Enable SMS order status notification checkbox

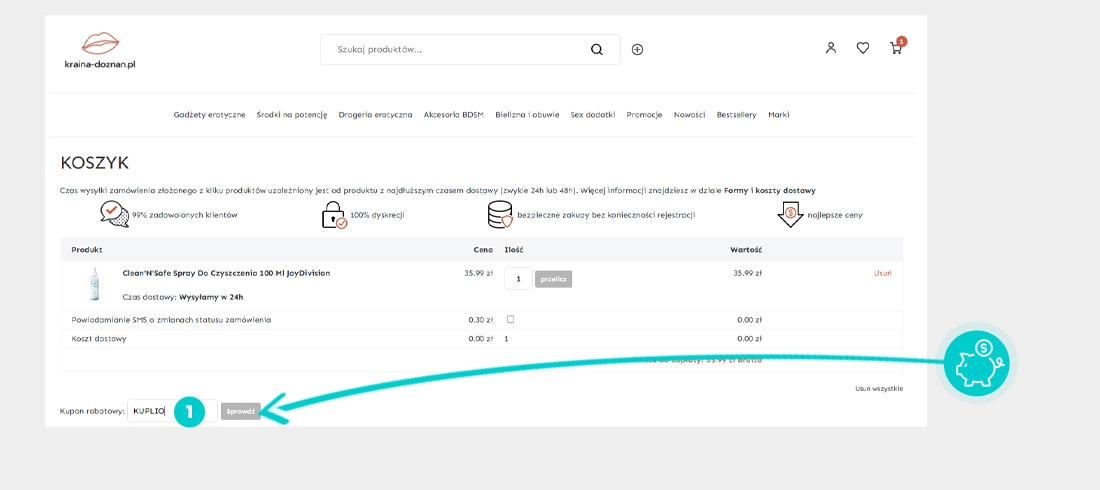[x=511, y=320]
